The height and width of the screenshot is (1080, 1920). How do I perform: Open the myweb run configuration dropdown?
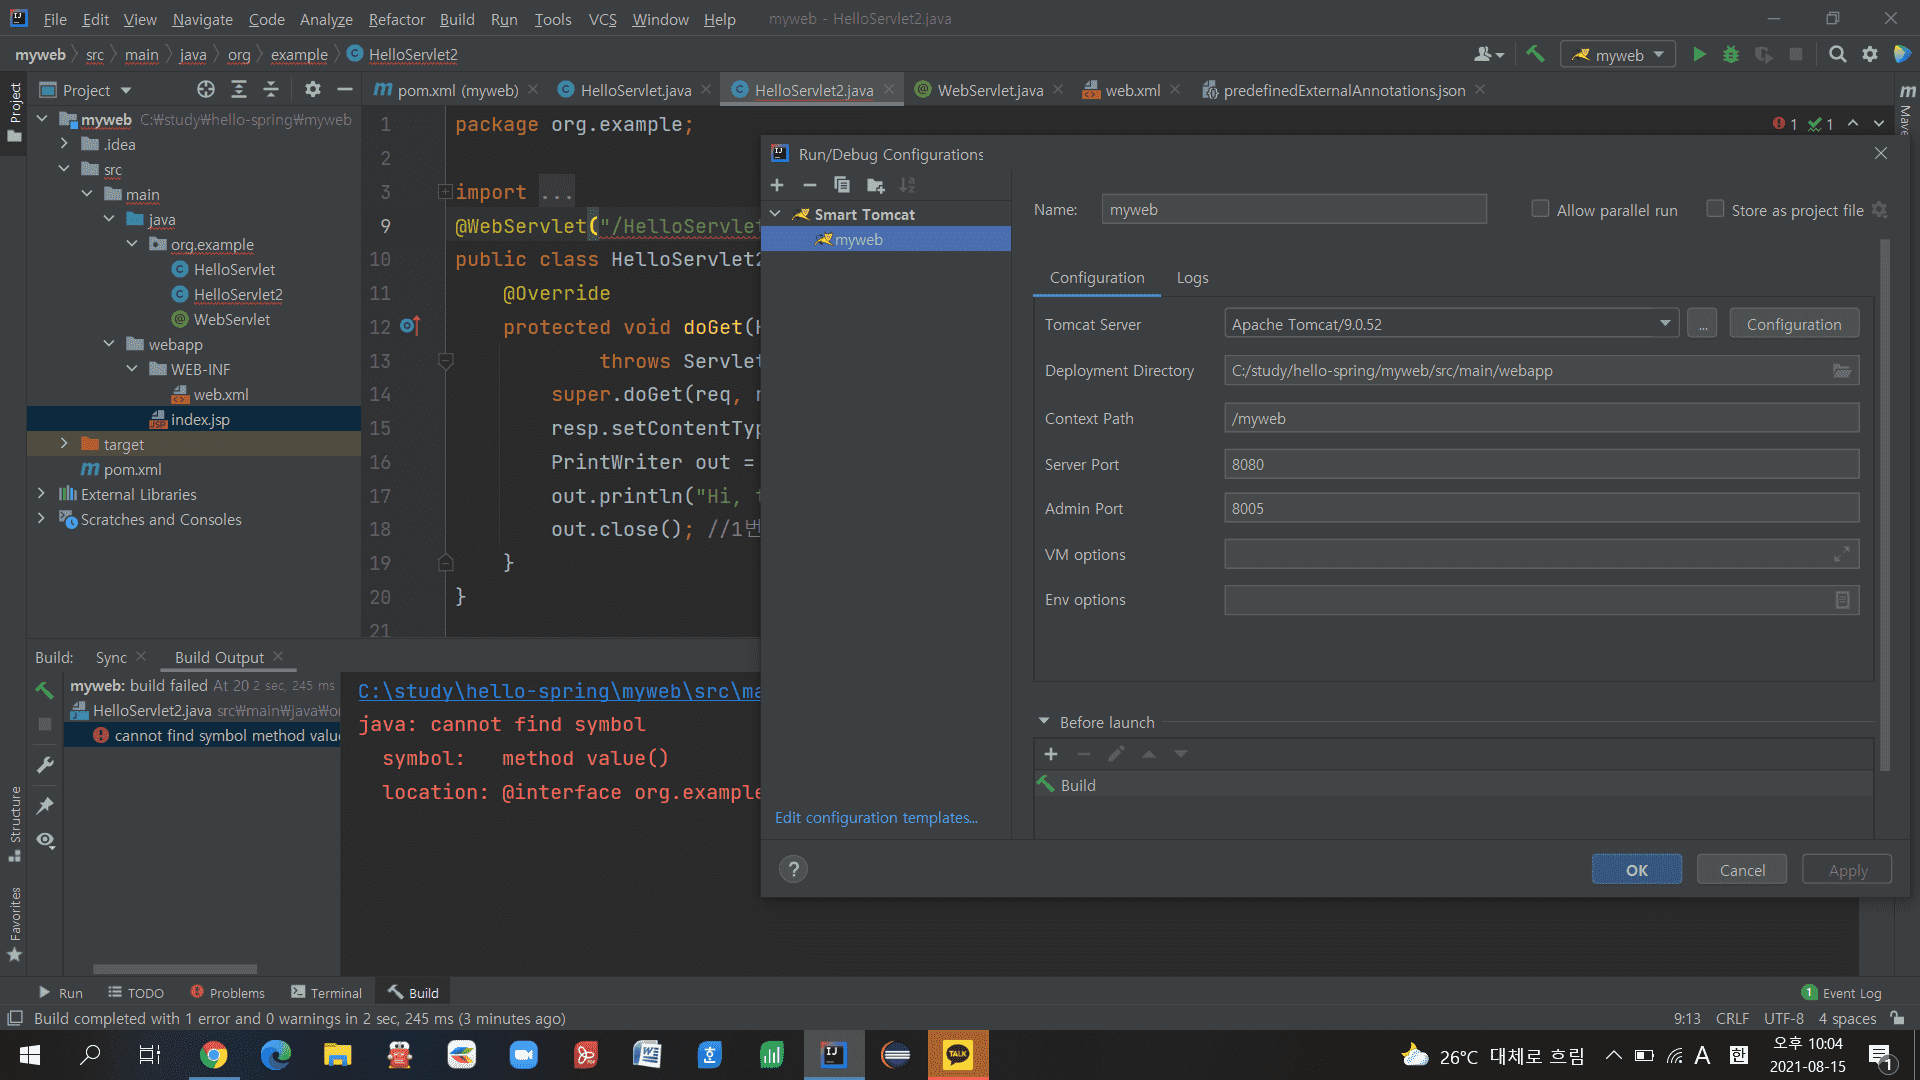click(1618, 55)
